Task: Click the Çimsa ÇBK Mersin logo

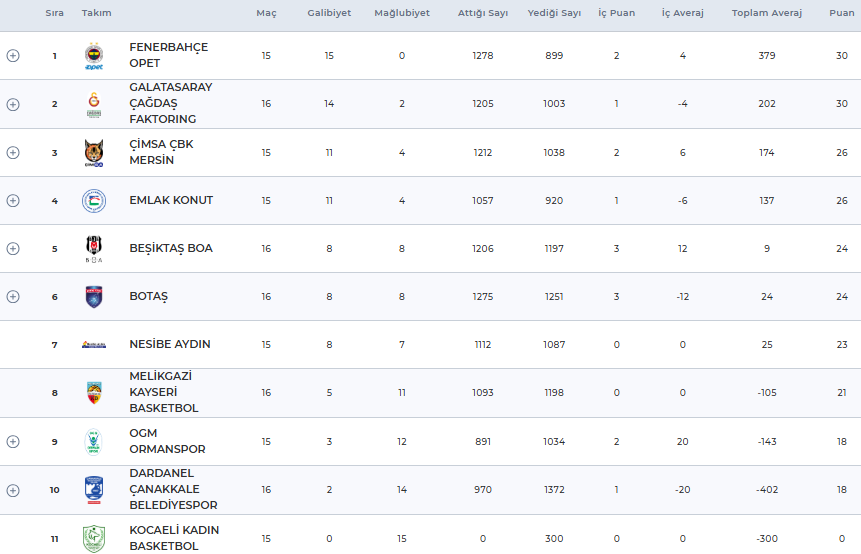Action: pyautogui.click(x=94, y=152)
